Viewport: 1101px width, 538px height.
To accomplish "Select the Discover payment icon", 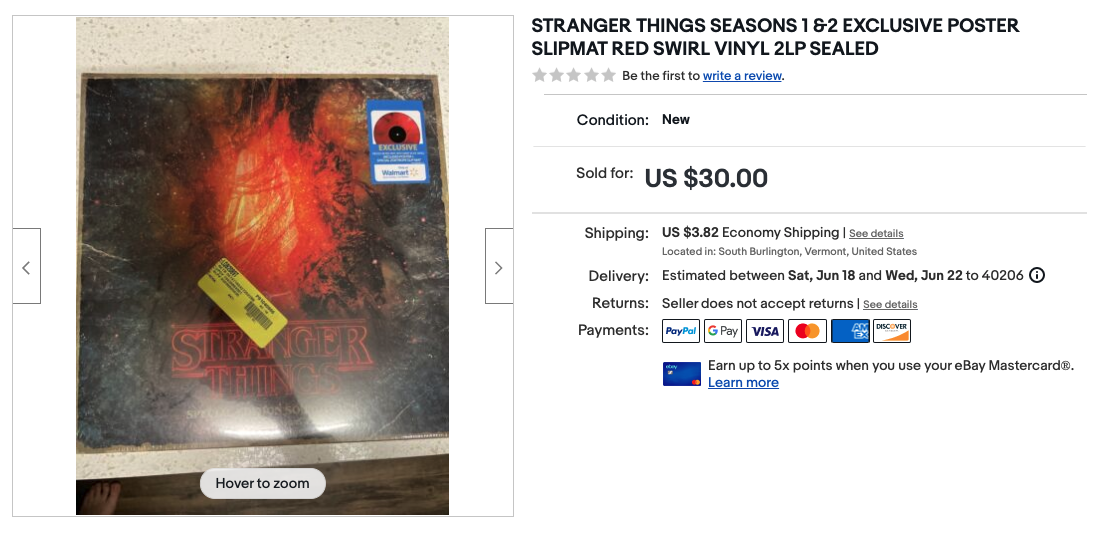I will [x=892, y=331].
